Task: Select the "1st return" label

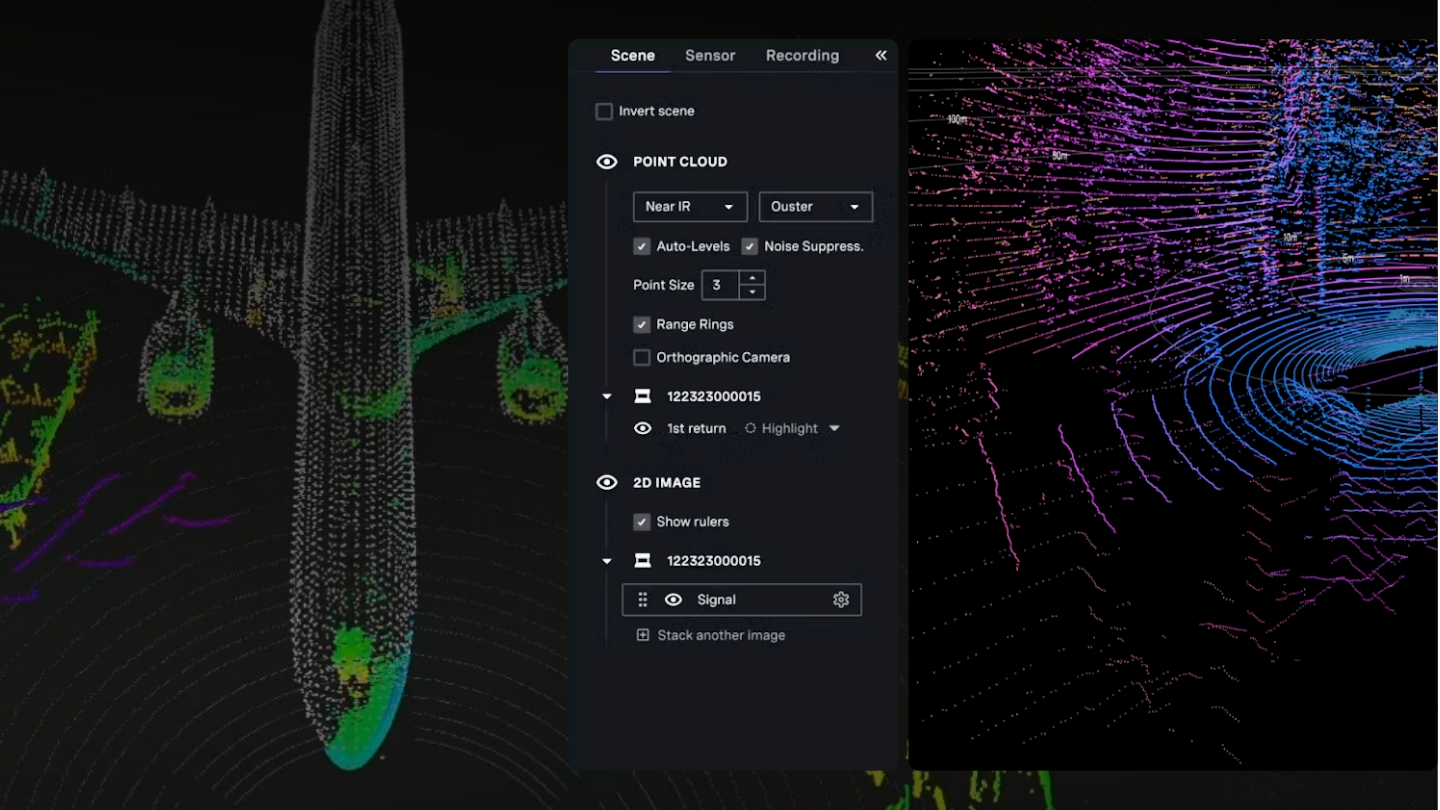Action: (x=696, y=428)
